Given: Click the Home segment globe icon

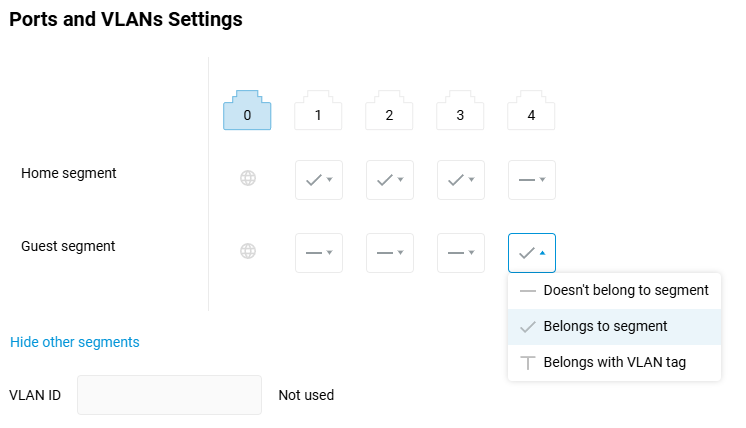Looking at the screenshot, I should pos(248,179).
